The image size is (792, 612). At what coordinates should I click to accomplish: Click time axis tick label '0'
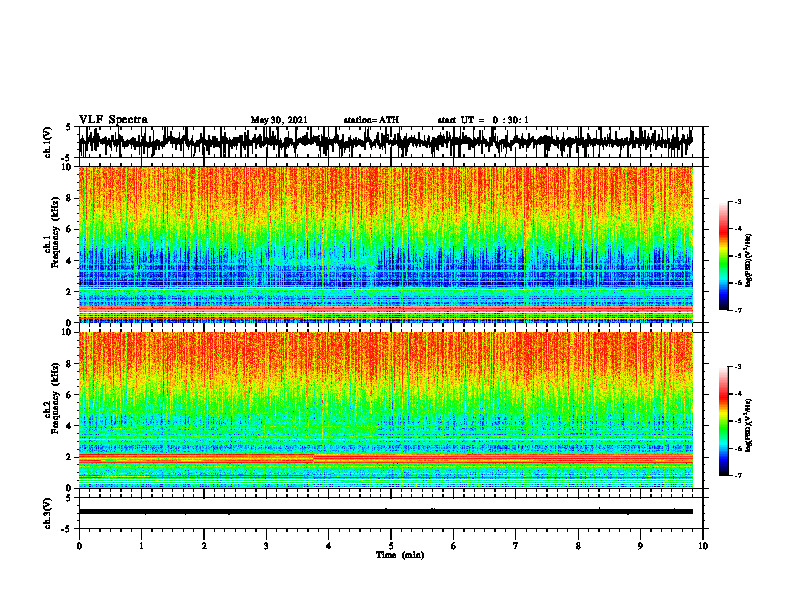coord(79,546)
